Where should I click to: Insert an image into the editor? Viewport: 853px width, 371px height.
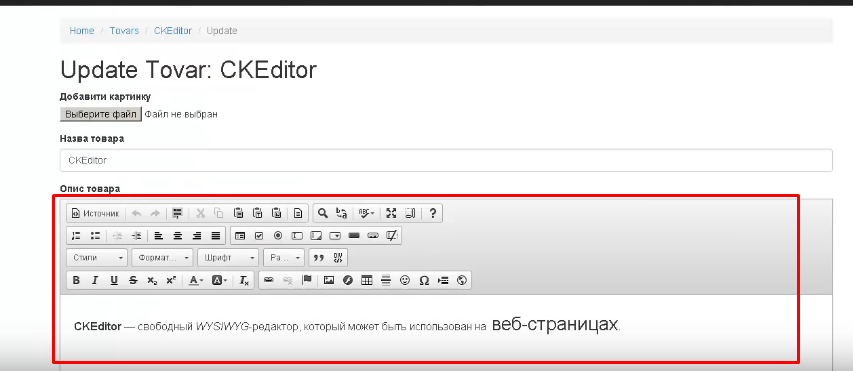coord(329,280)
